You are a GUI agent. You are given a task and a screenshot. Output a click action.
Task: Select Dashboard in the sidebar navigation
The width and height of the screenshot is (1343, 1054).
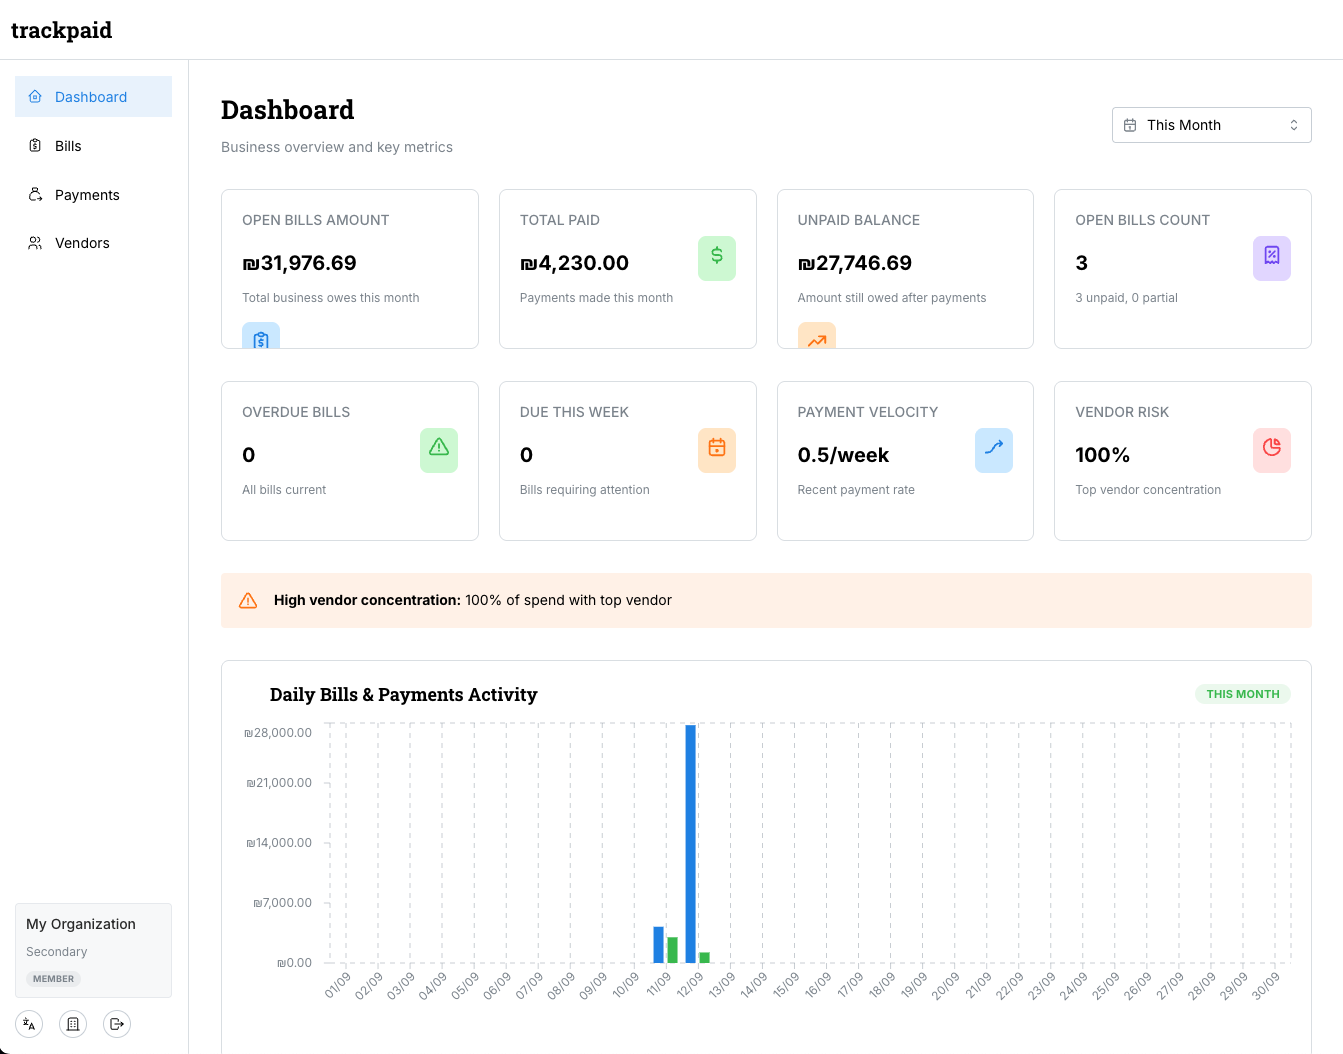pos(91,96)
